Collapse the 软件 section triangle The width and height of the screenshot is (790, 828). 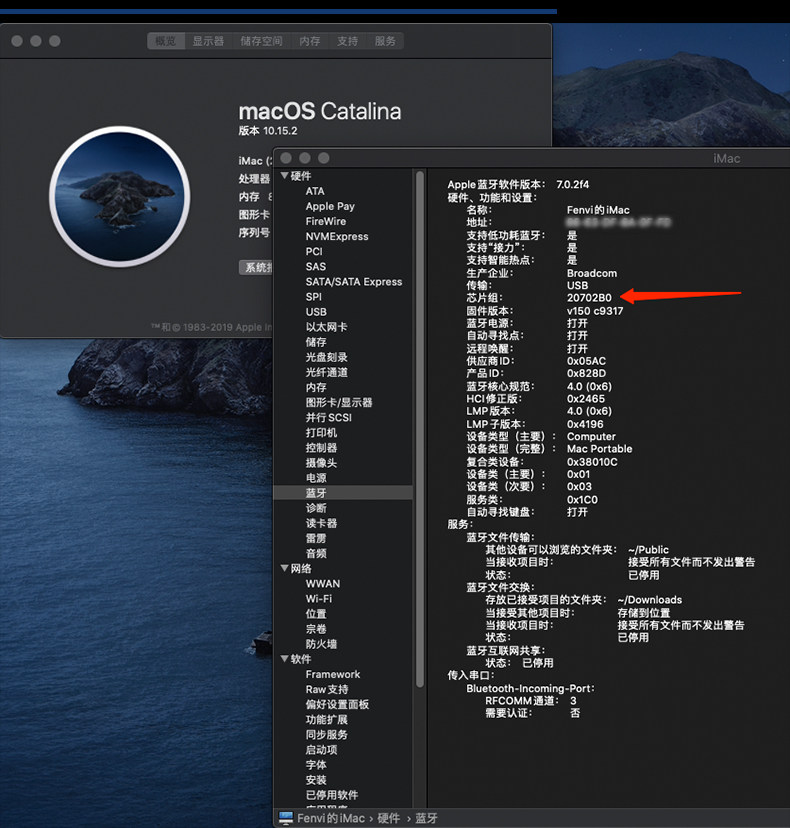pos(285,658)
